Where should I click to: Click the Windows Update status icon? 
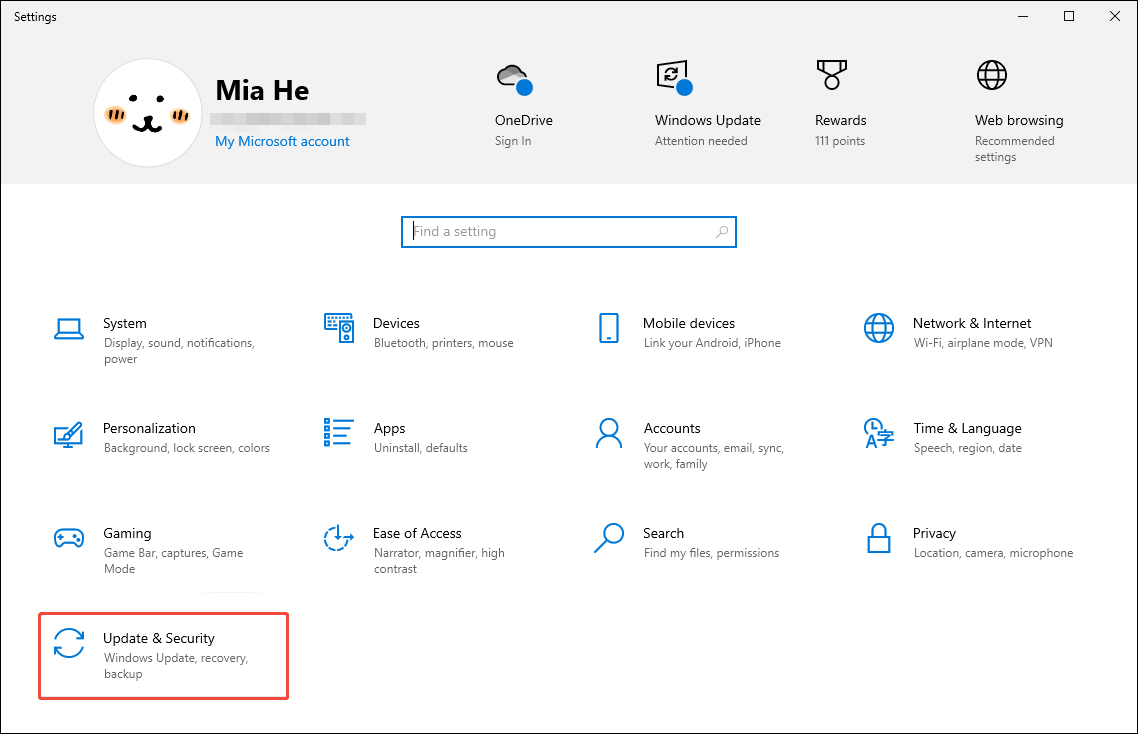pyautogui.click(x=672, y=76)
